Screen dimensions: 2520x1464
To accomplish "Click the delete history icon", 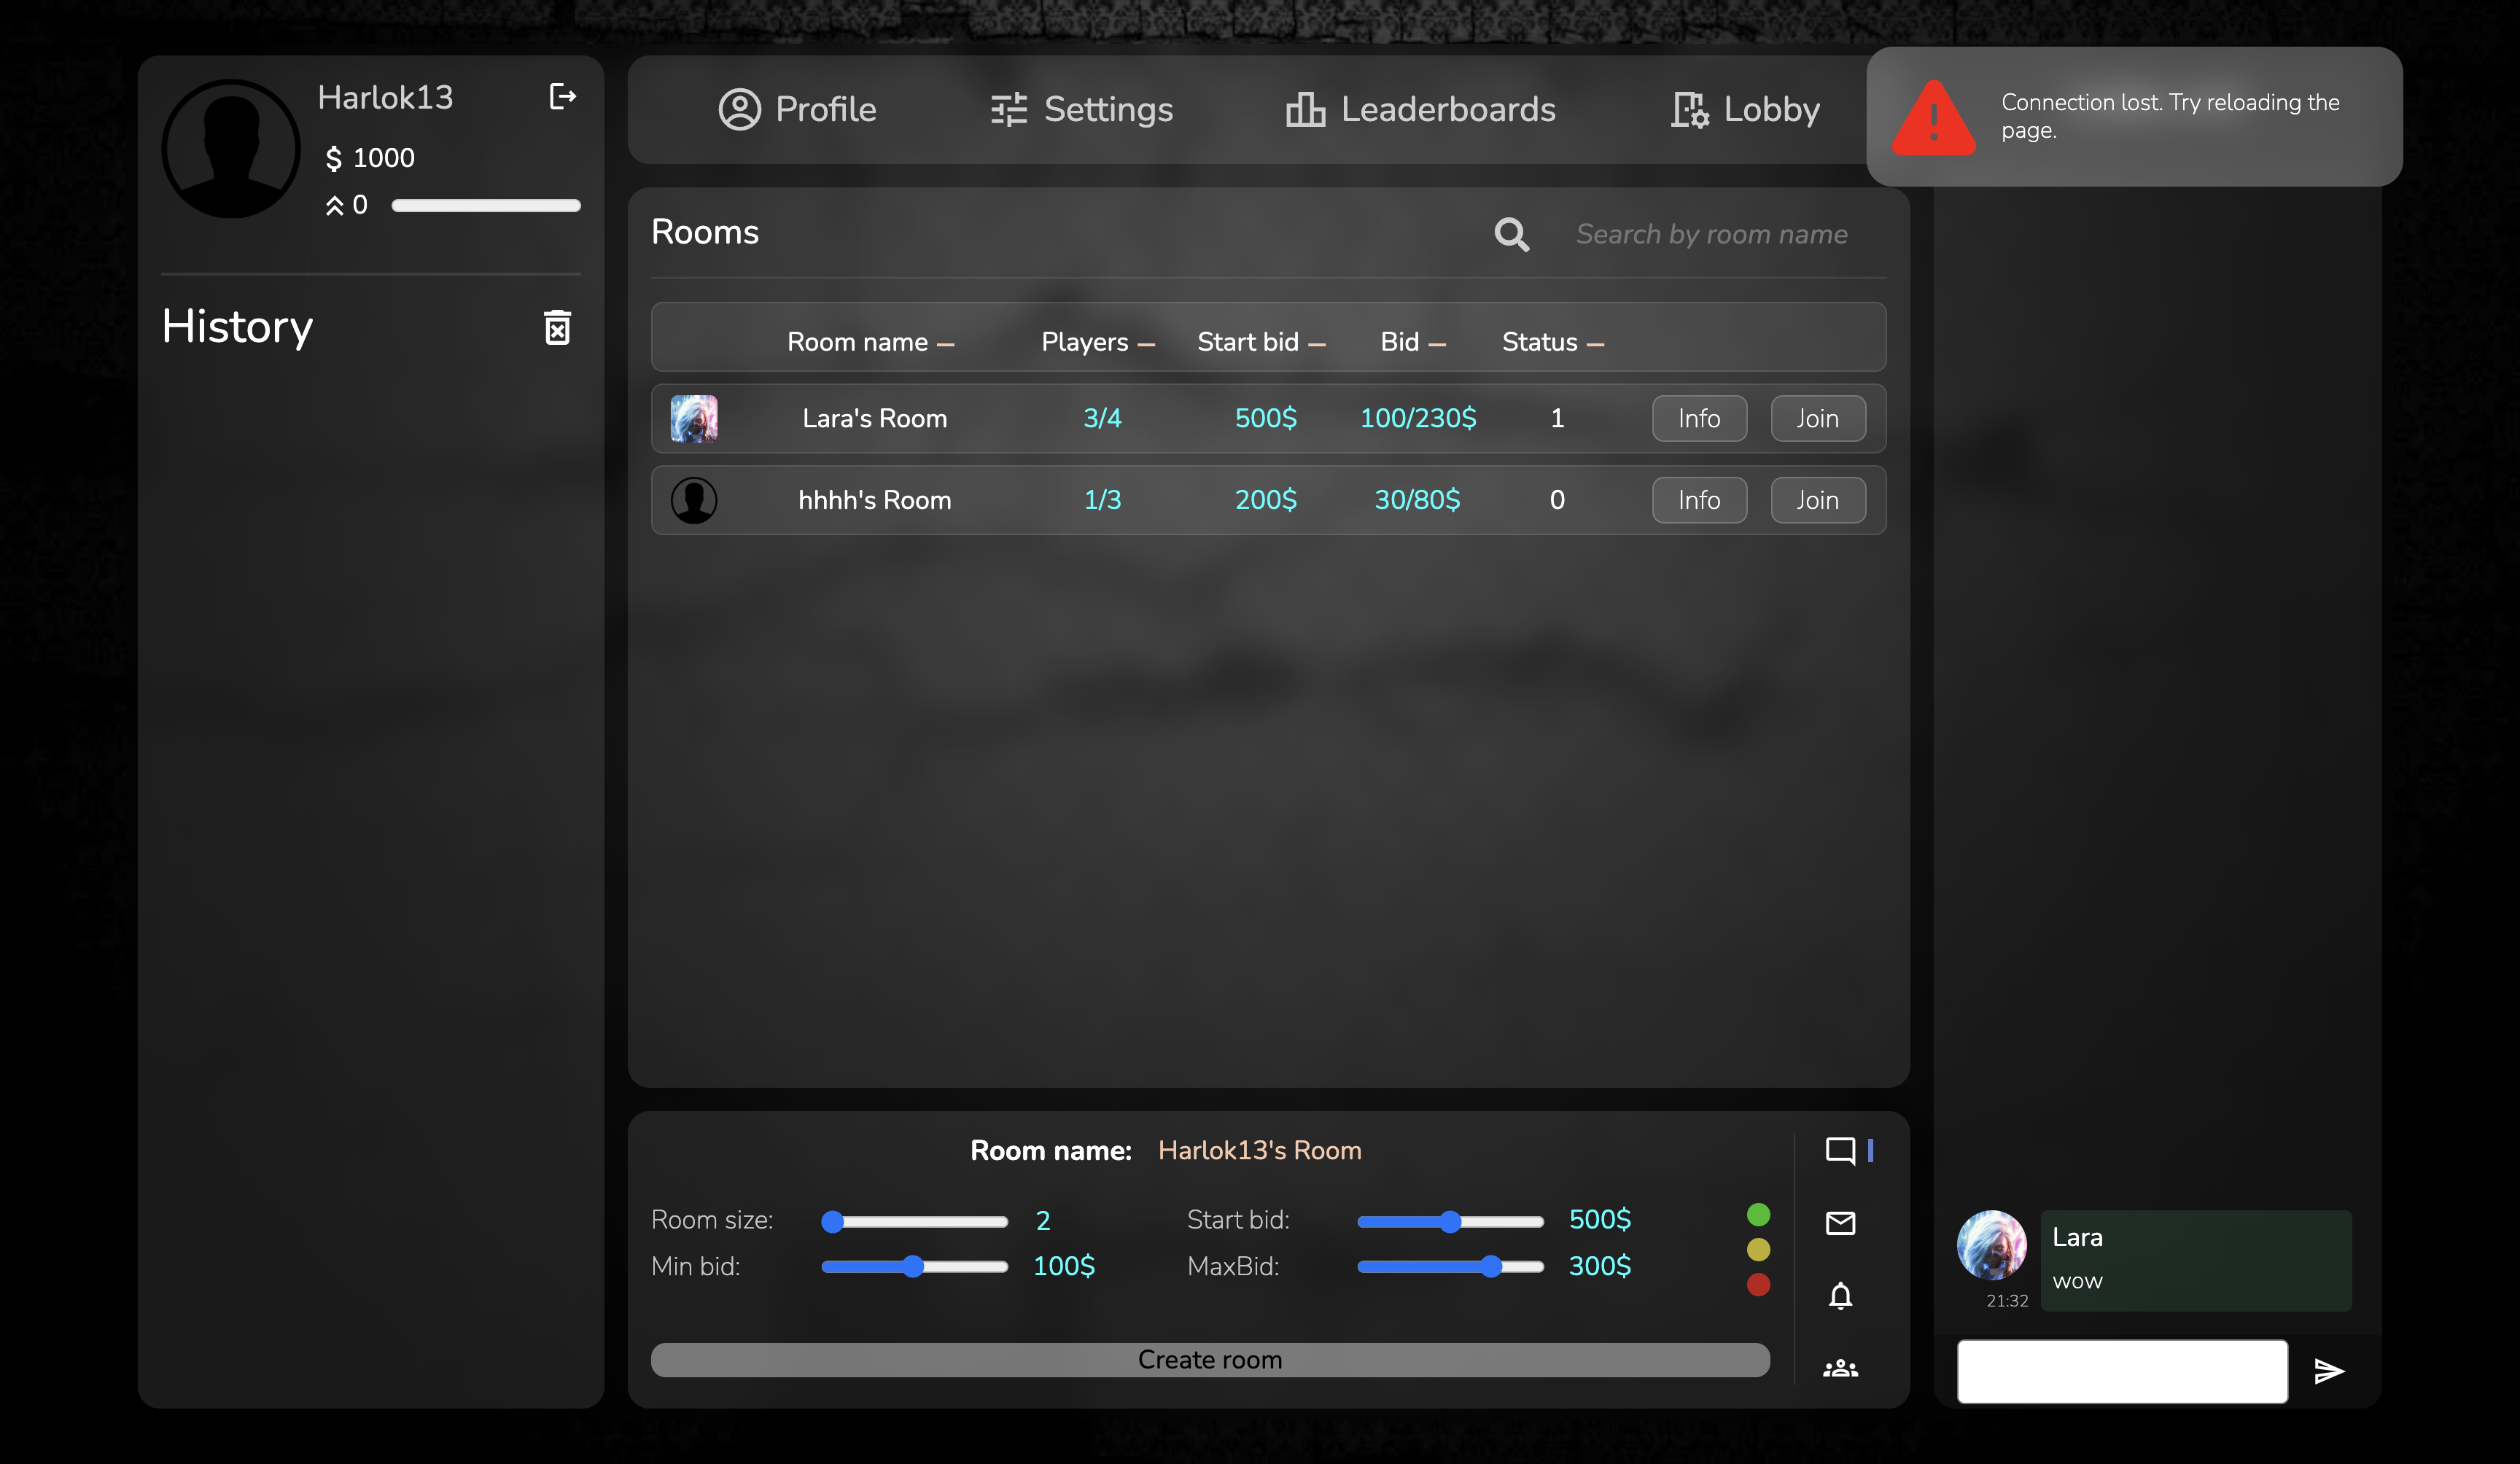I will click(x=558, y=327).
